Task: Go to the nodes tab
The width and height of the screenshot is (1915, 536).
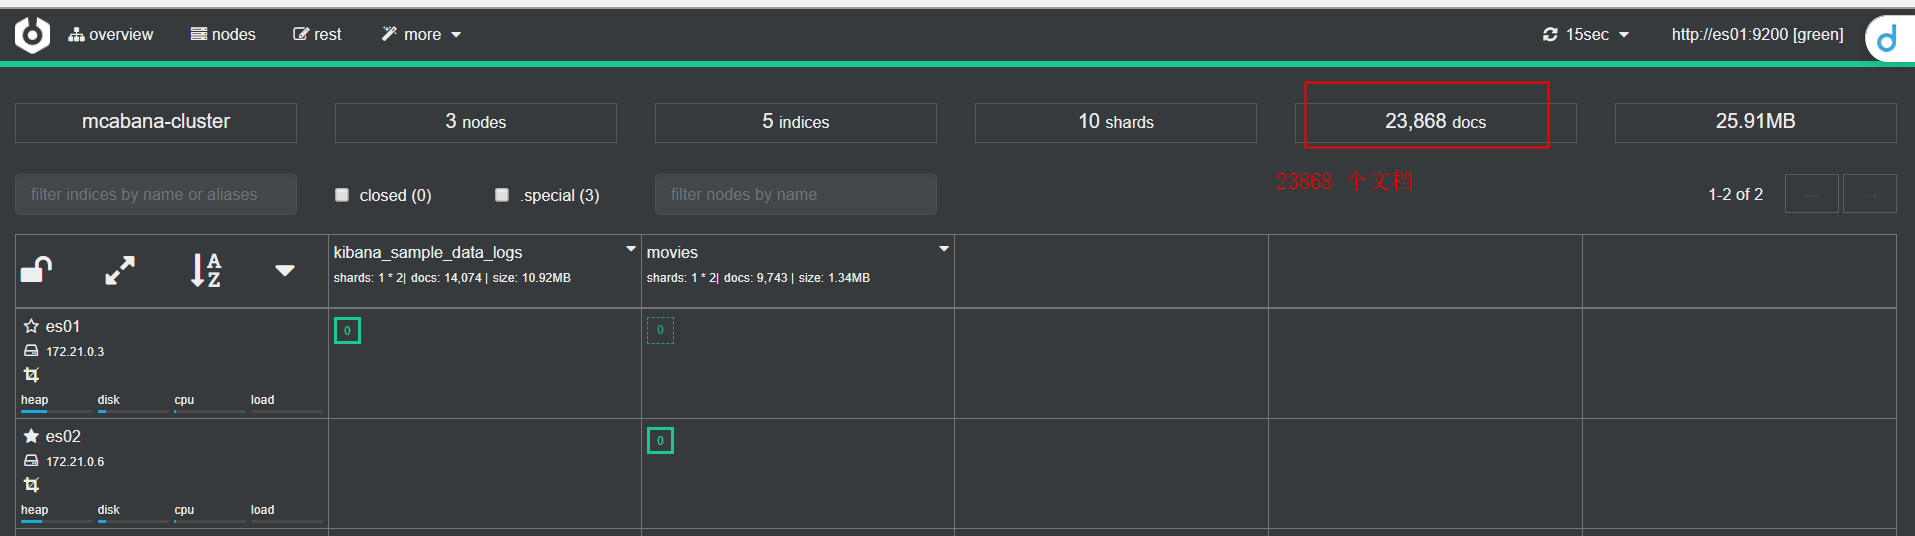Action: 223,35
